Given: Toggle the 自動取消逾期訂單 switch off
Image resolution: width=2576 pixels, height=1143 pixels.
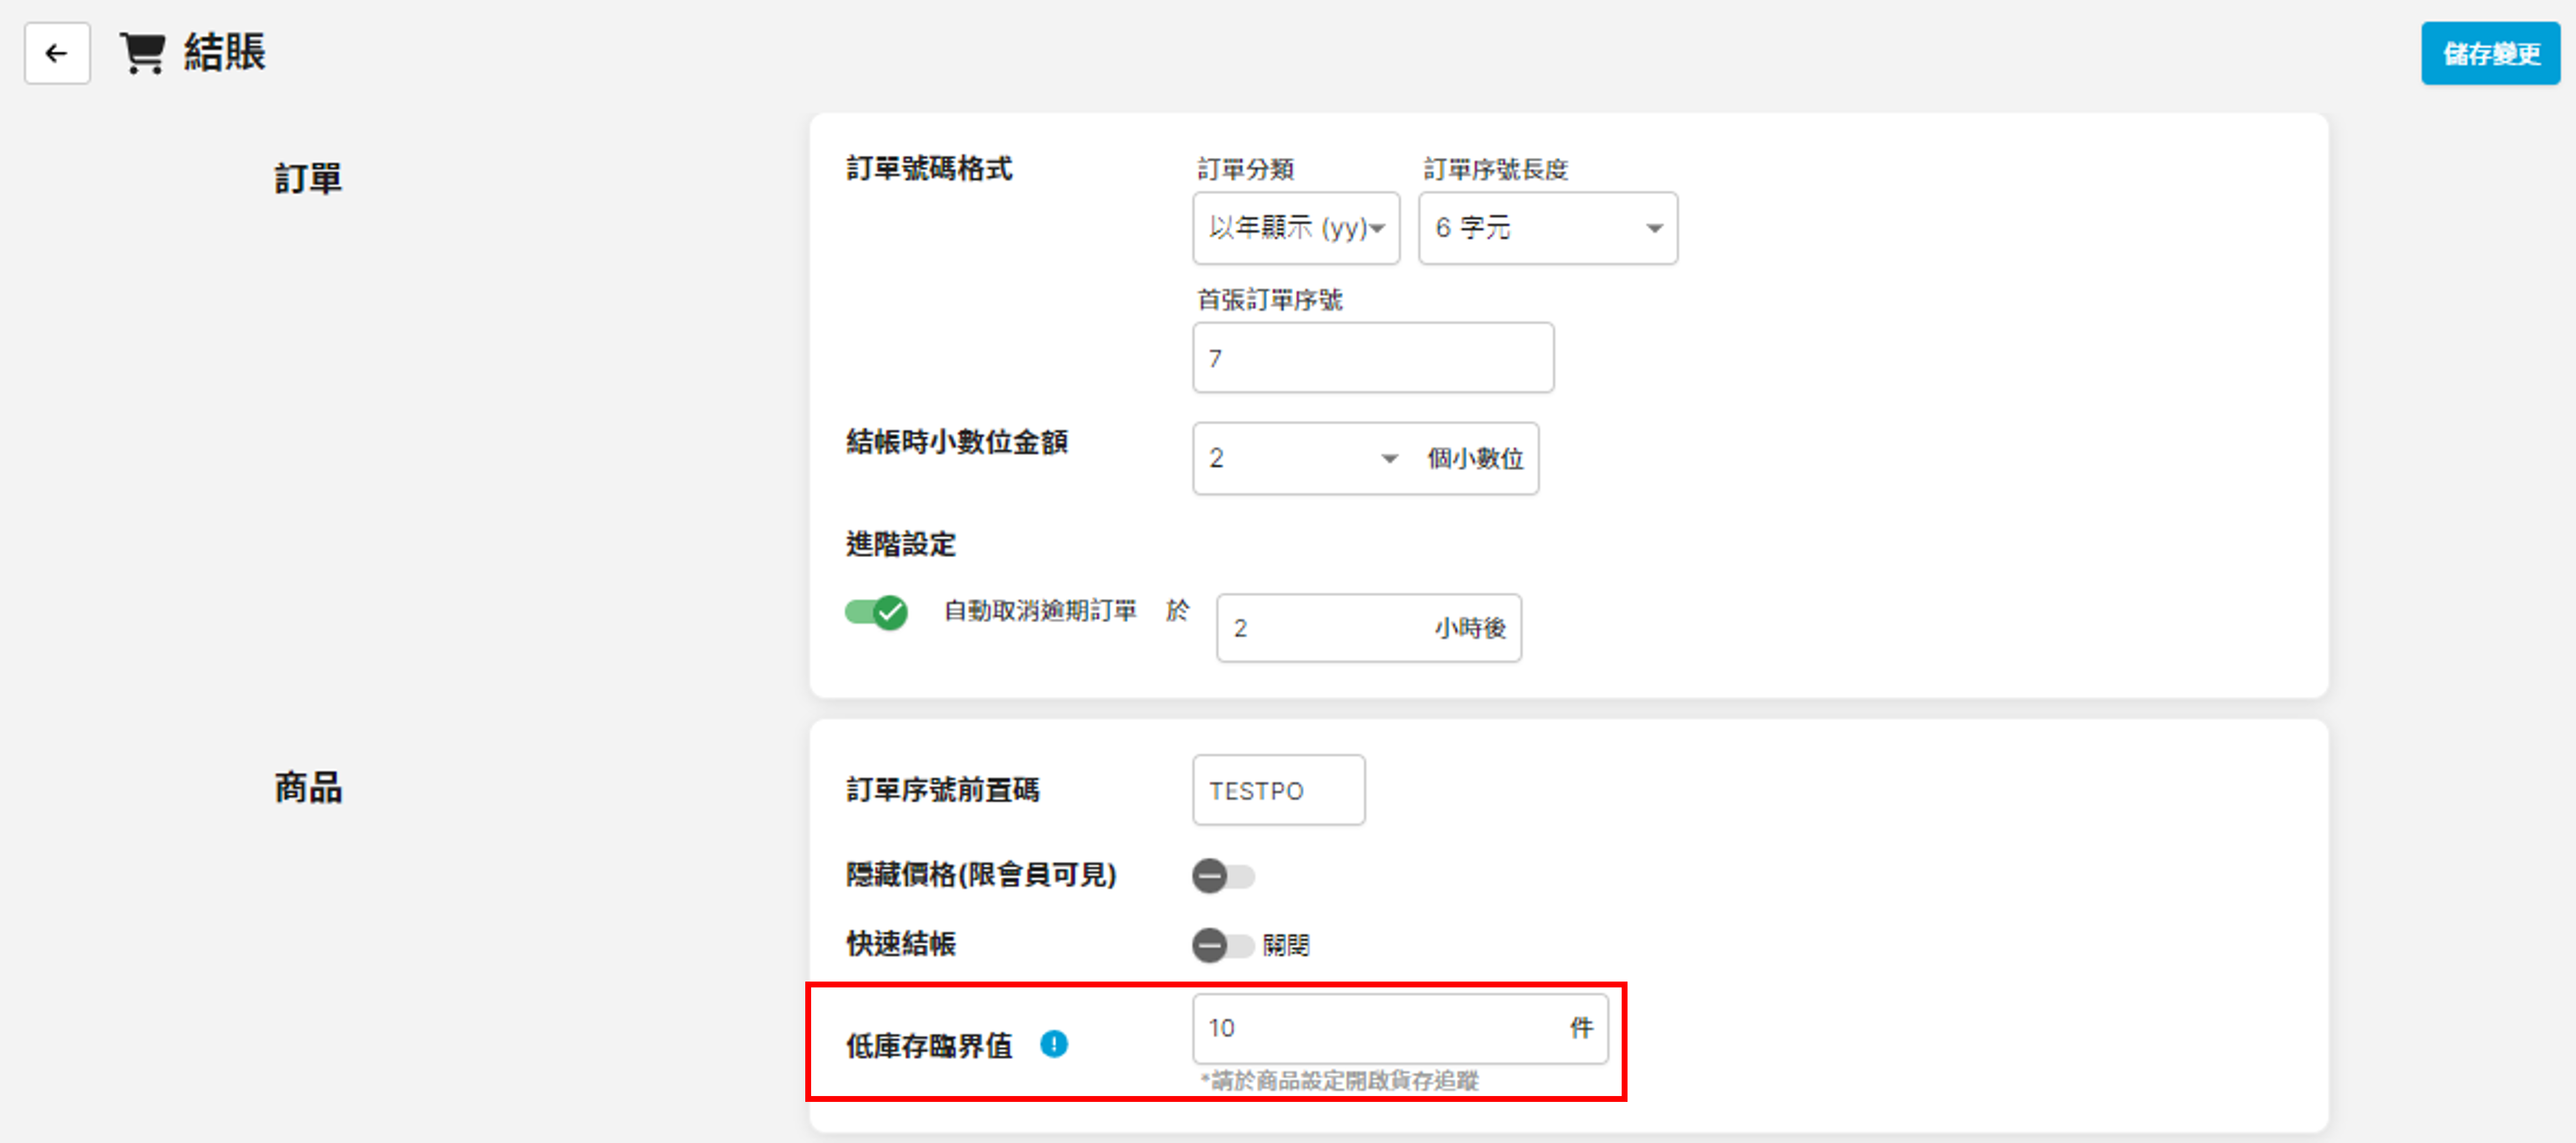Looking at the screenshot, I should click(876, 611).
